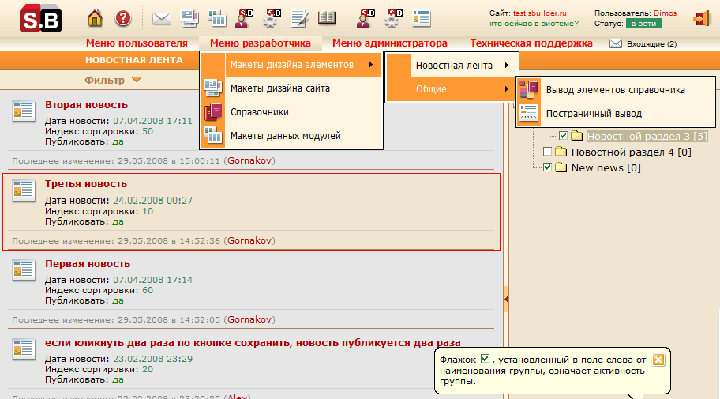Expand the Новостная лента submenu arrow
The width and height of the screenshot is (720, 399).
click(x=506, y=65)
